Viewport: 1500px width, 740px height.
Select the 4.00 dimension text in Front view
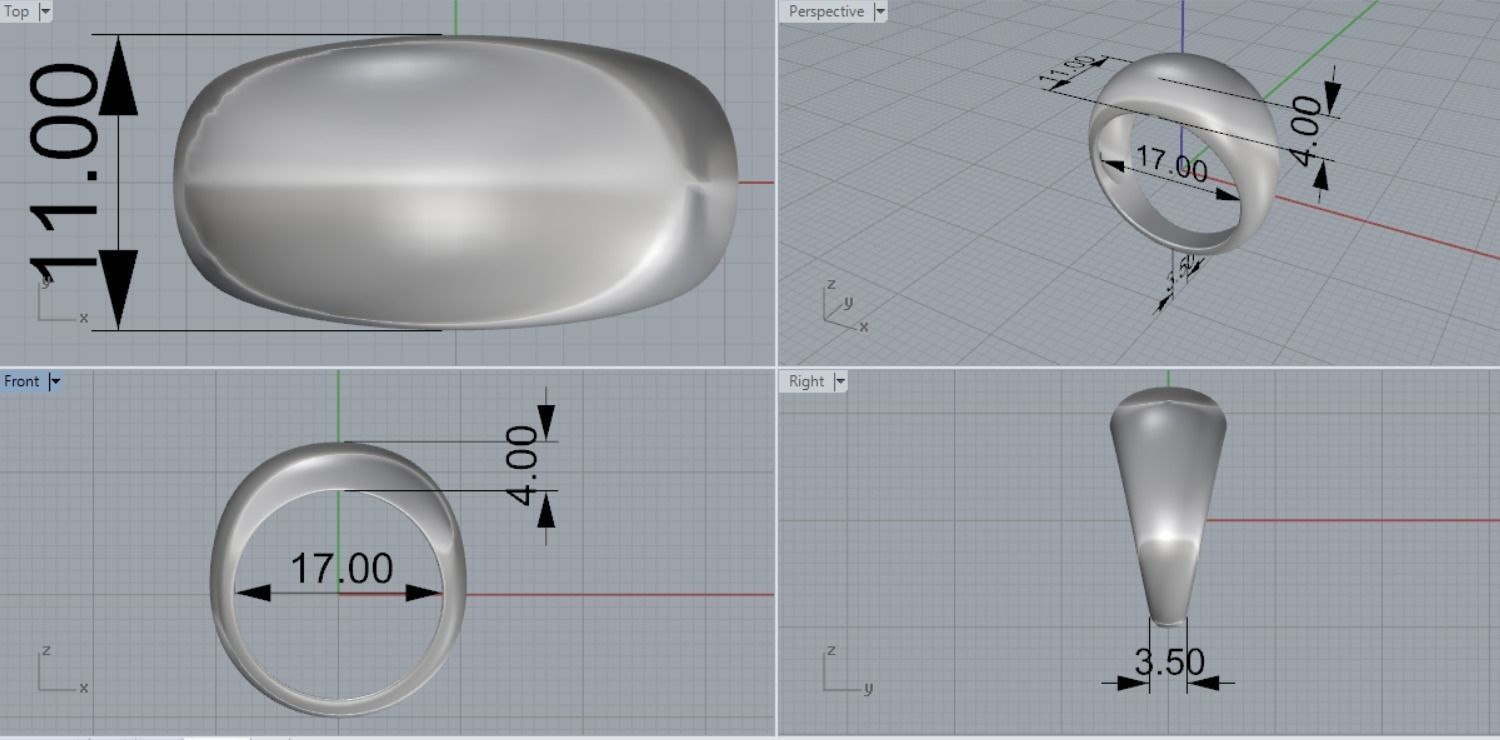coord(524,465)
